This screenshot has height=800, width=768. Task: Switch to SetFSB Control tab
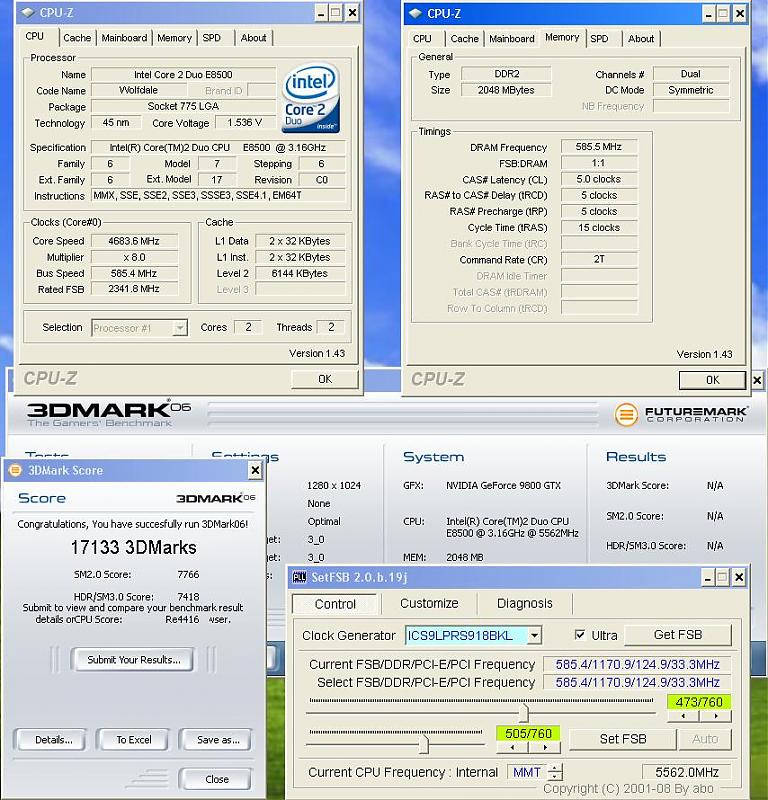point(335,604)
